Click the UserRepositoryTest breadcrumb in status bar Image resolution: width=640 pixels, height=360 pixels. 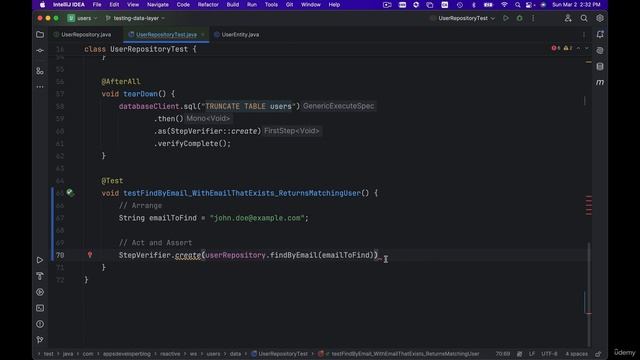click(280, 354)
